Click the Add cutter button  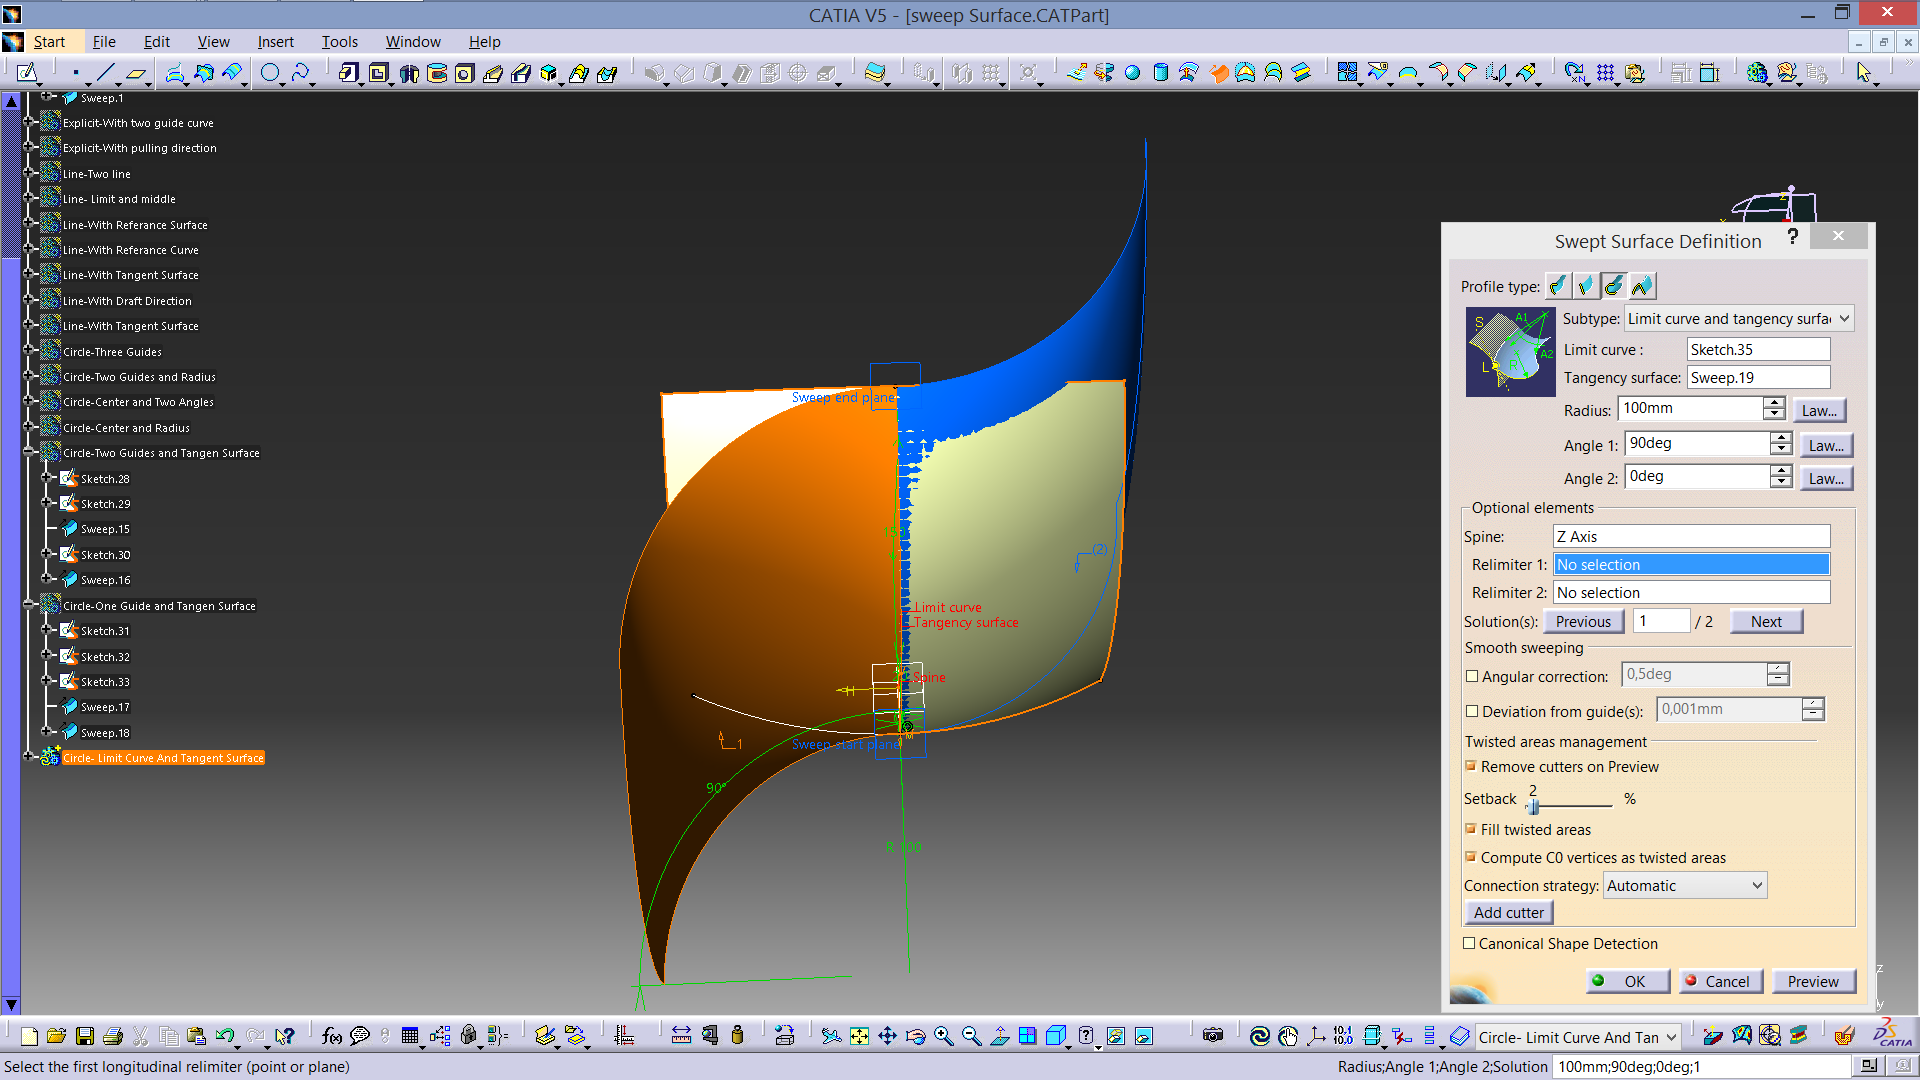pos(1509,912)
